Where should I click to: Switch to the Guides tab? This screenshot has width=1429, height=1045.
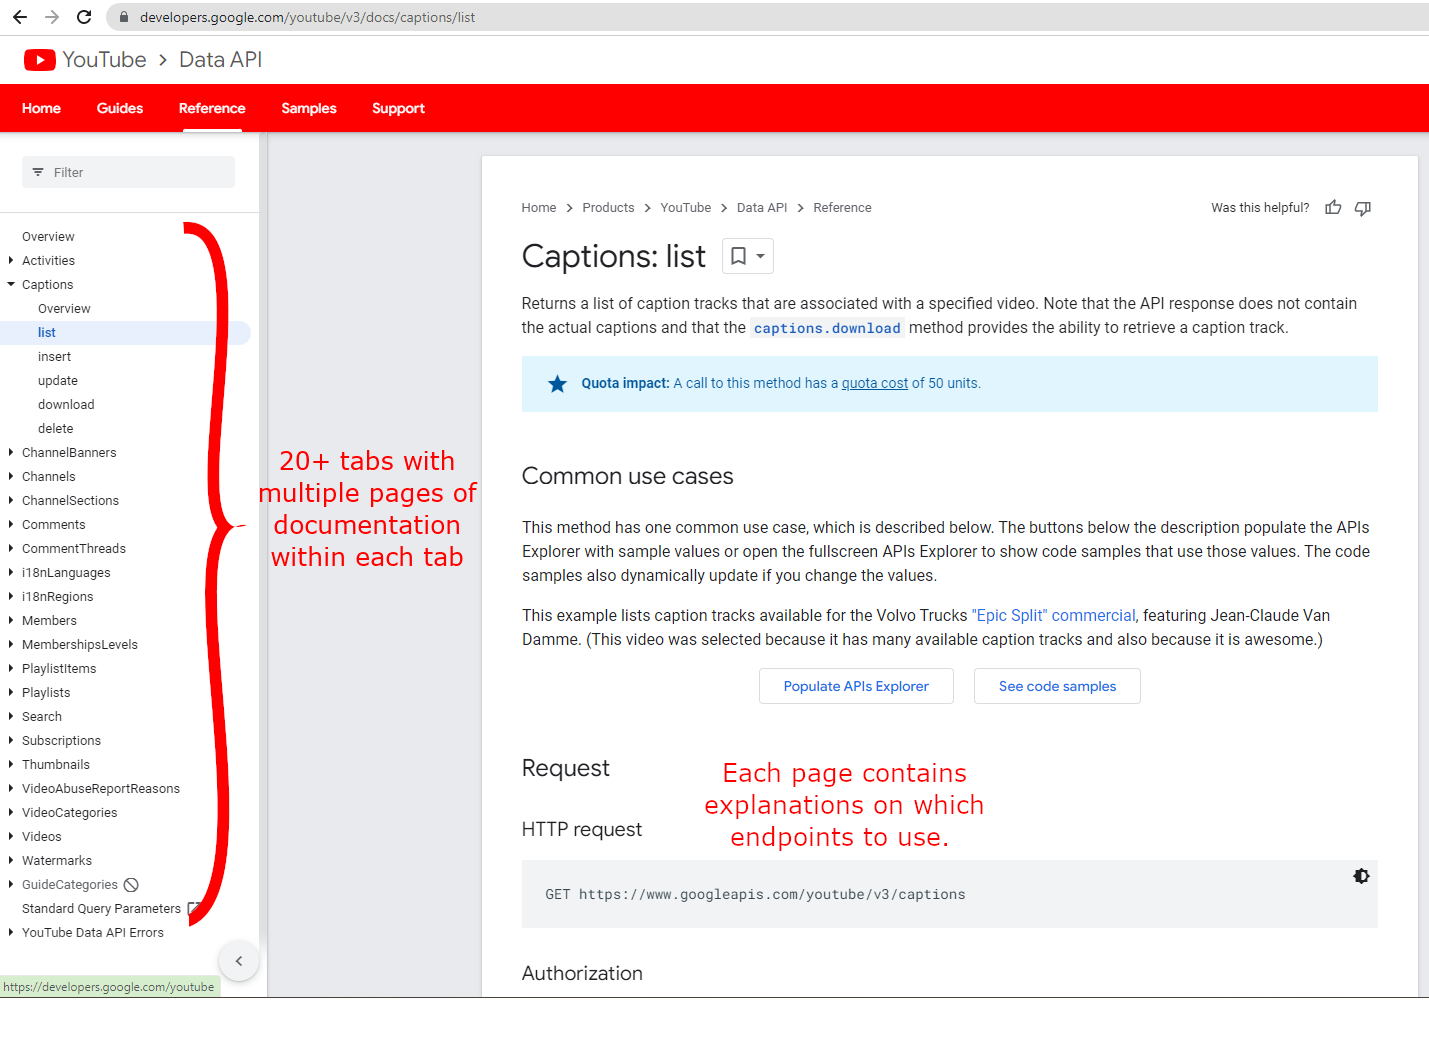click(x=119, y=108)
